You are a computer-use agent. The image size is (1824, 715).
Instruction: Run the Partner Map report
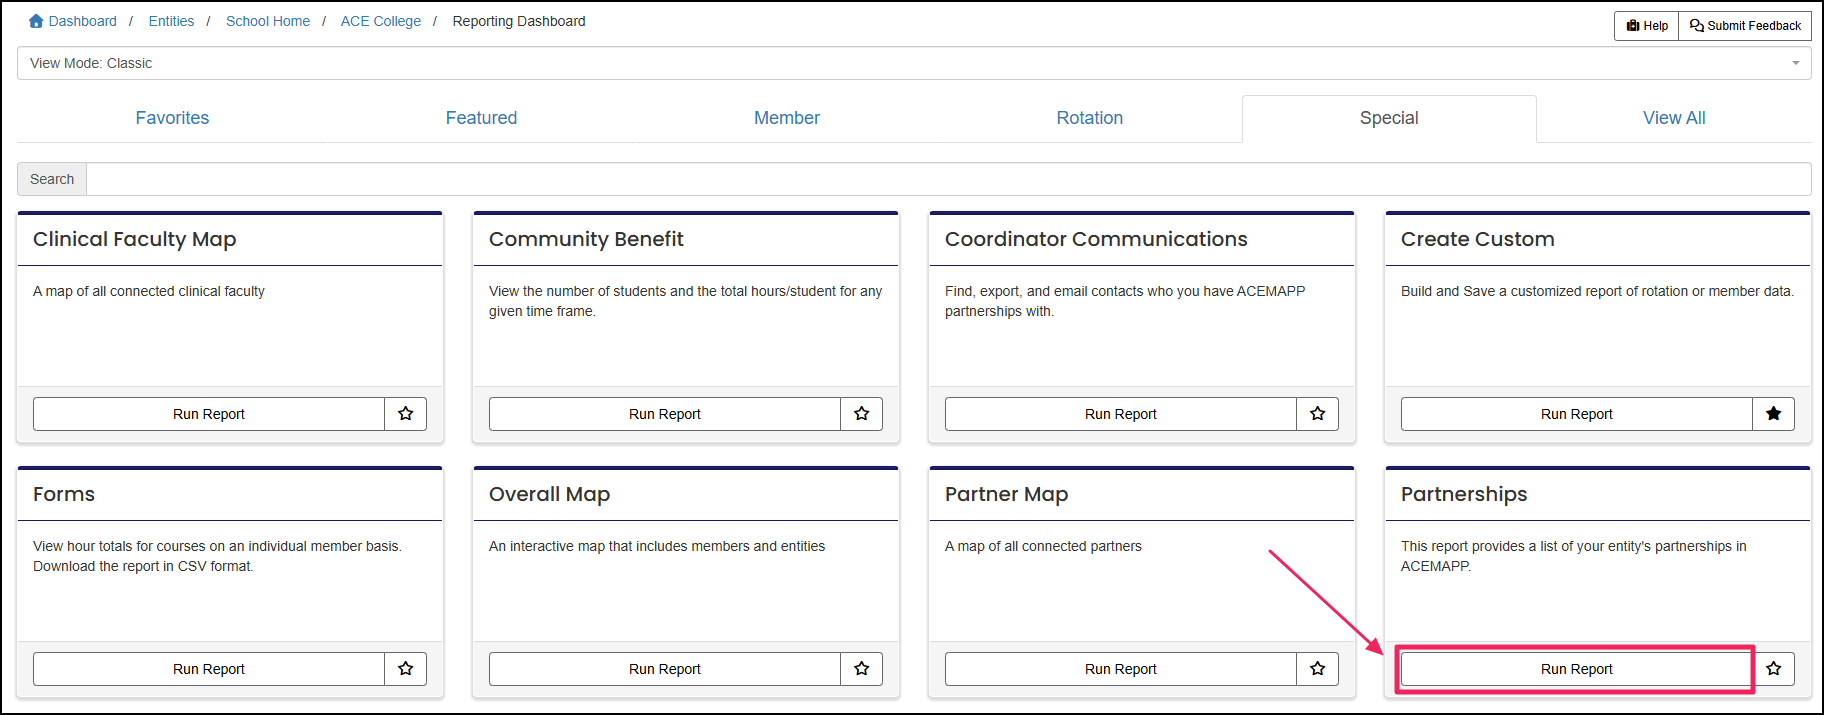[x=1121, y=669]
